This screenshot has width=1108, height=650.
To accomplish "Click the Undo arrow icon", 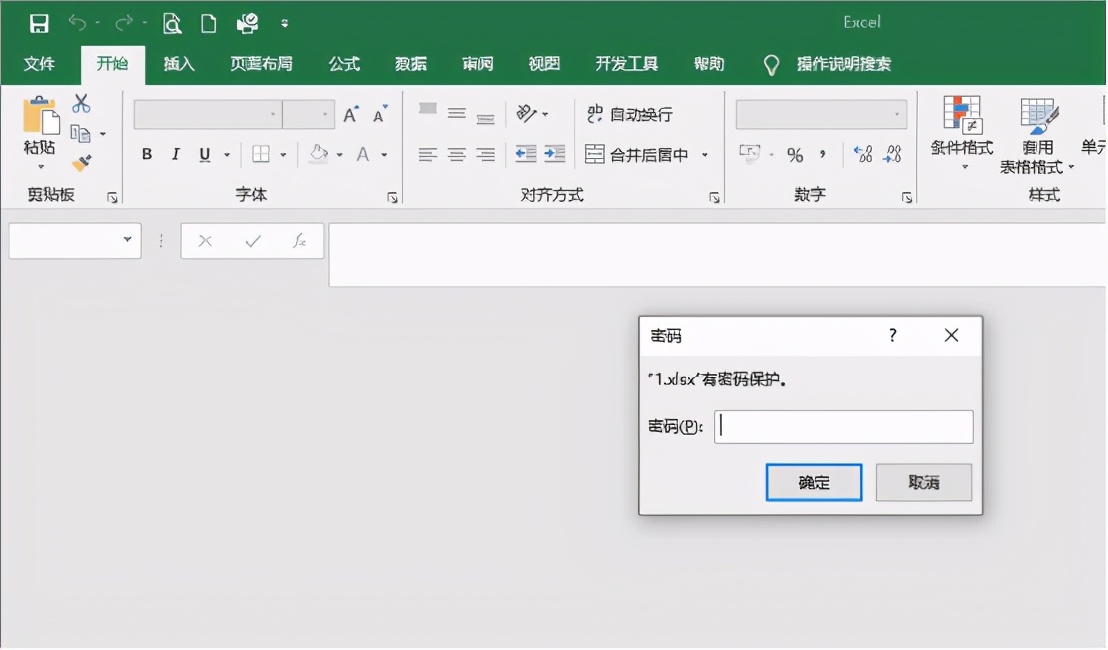I will pos(77,23).
